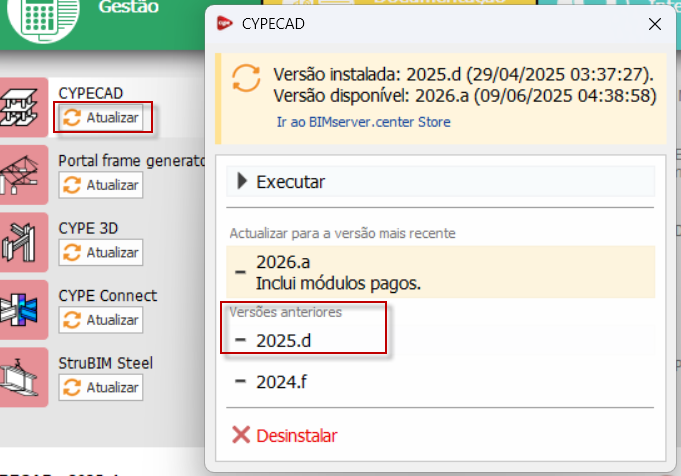
Task: Click the CYPECAD program name label
Action: coord(91,93)
